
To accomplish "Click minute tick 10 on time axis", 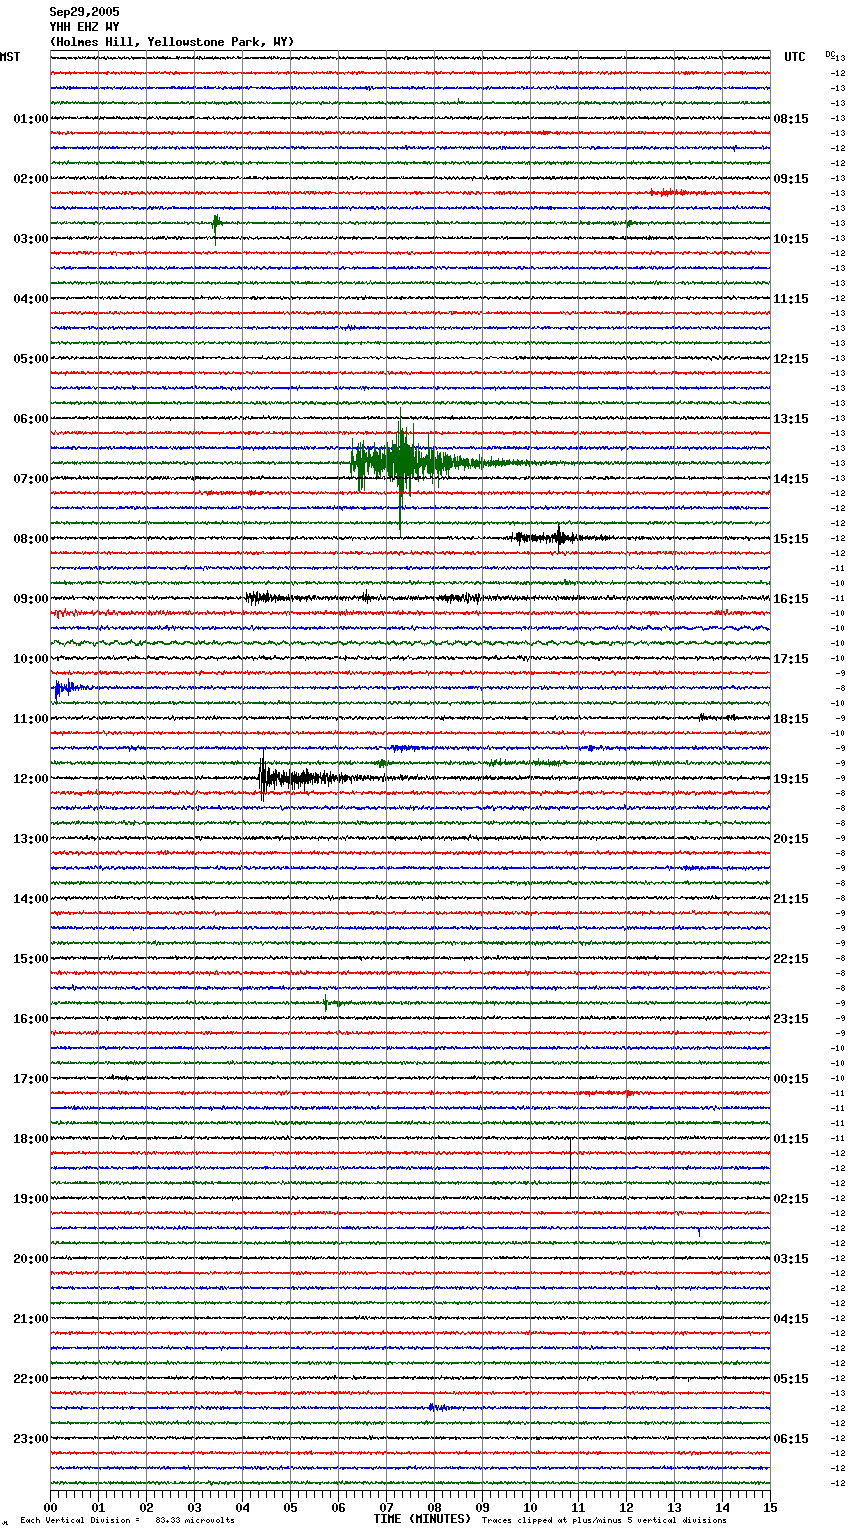I will pos(530,1508).
